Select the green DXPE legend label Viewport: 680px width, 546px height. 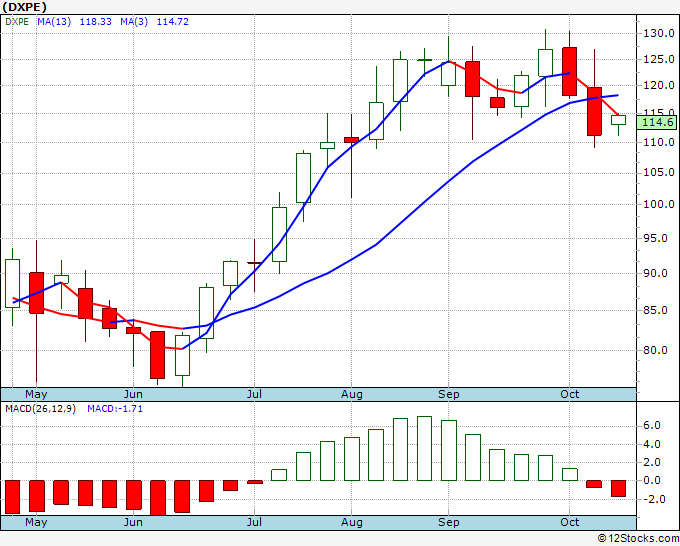pyautogui.click(x=17, y=21)
